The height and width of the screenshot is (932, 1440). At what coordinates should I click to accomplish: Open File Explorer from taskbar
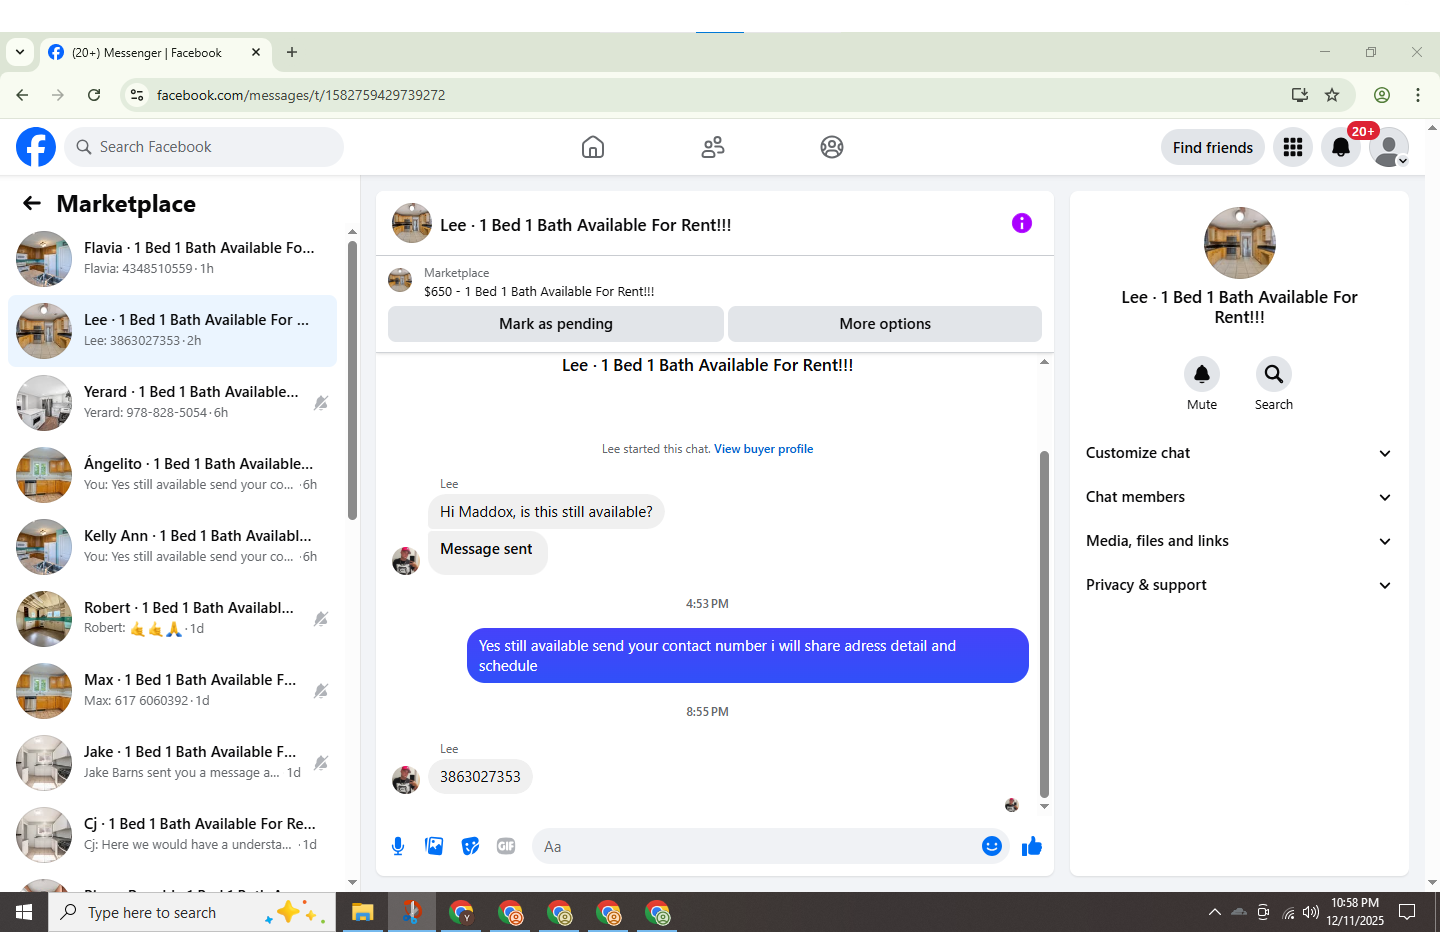coord(362,912)
